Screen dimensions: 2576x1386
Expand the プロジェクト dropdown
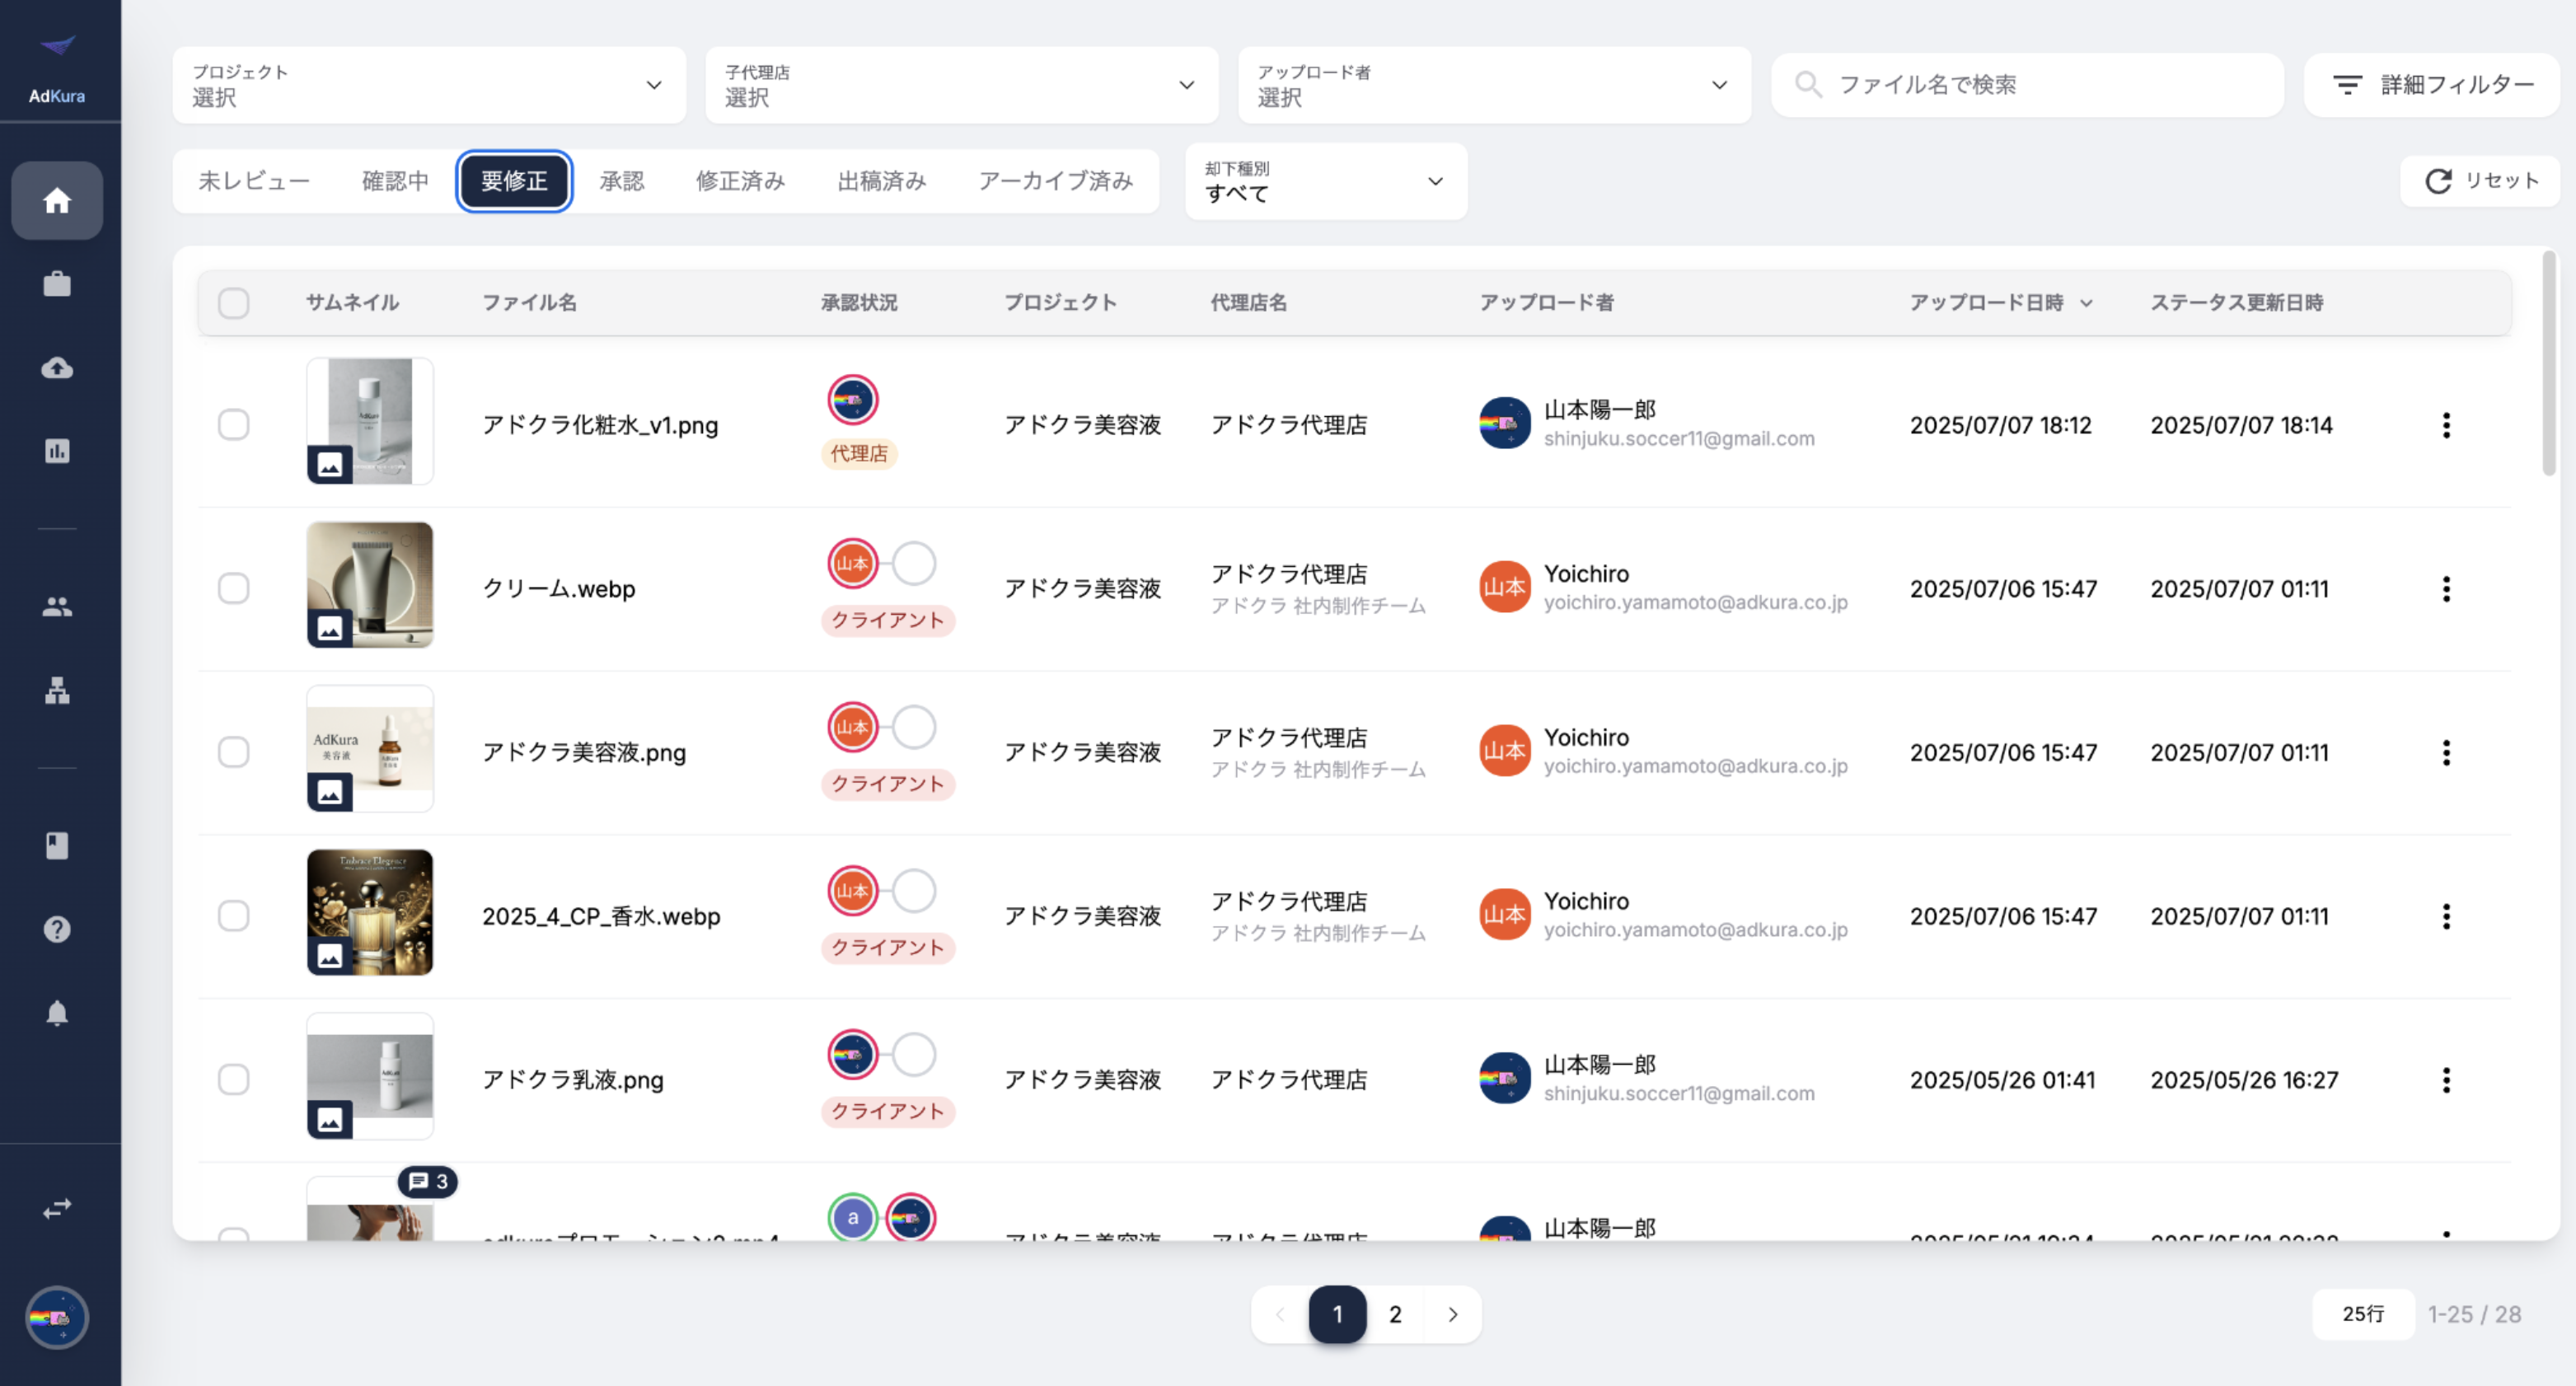(428, 85)
